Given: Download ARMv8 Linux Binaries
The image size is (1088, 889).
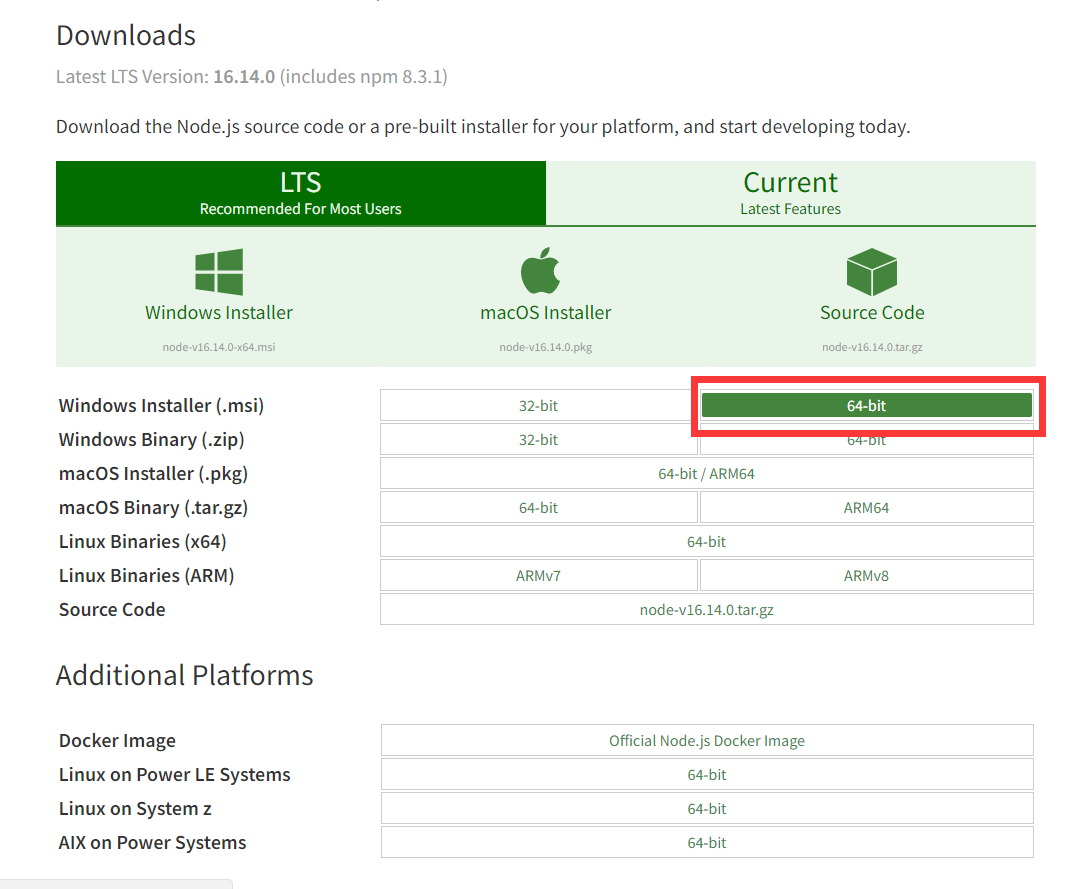Looking at the screenshot, I should point(867,575).
